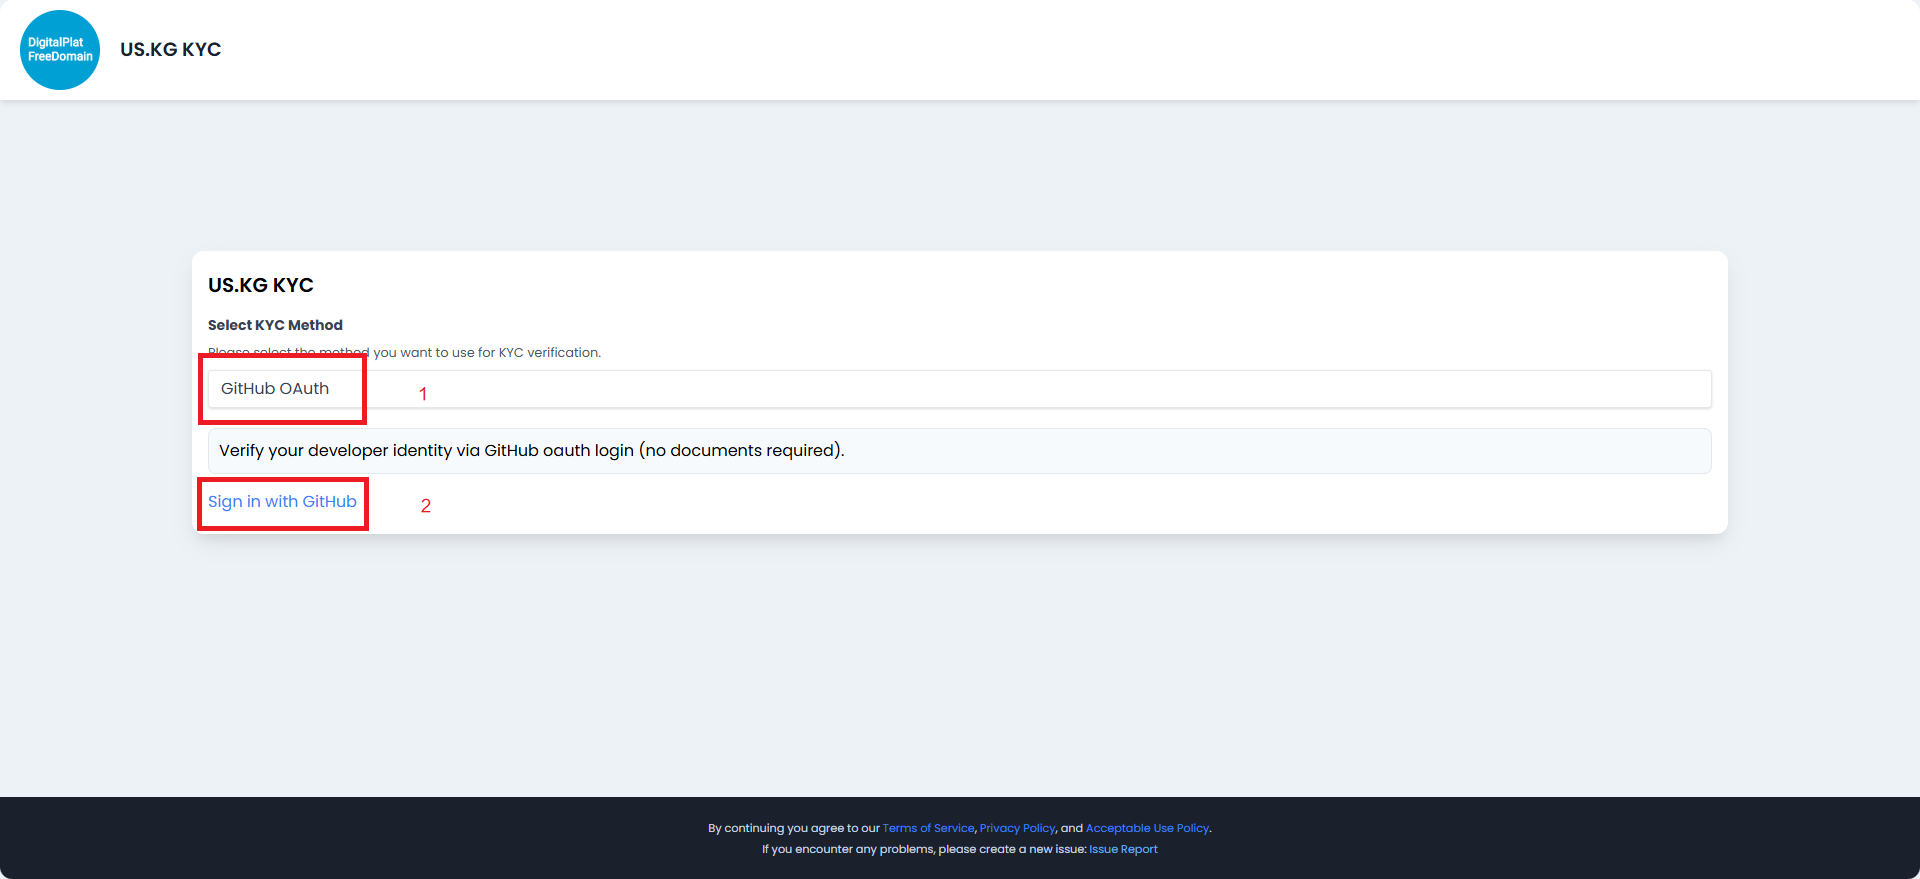The image size is (1920, 879).
Task: Click the red annotation number 2
Action: [426, 506]
